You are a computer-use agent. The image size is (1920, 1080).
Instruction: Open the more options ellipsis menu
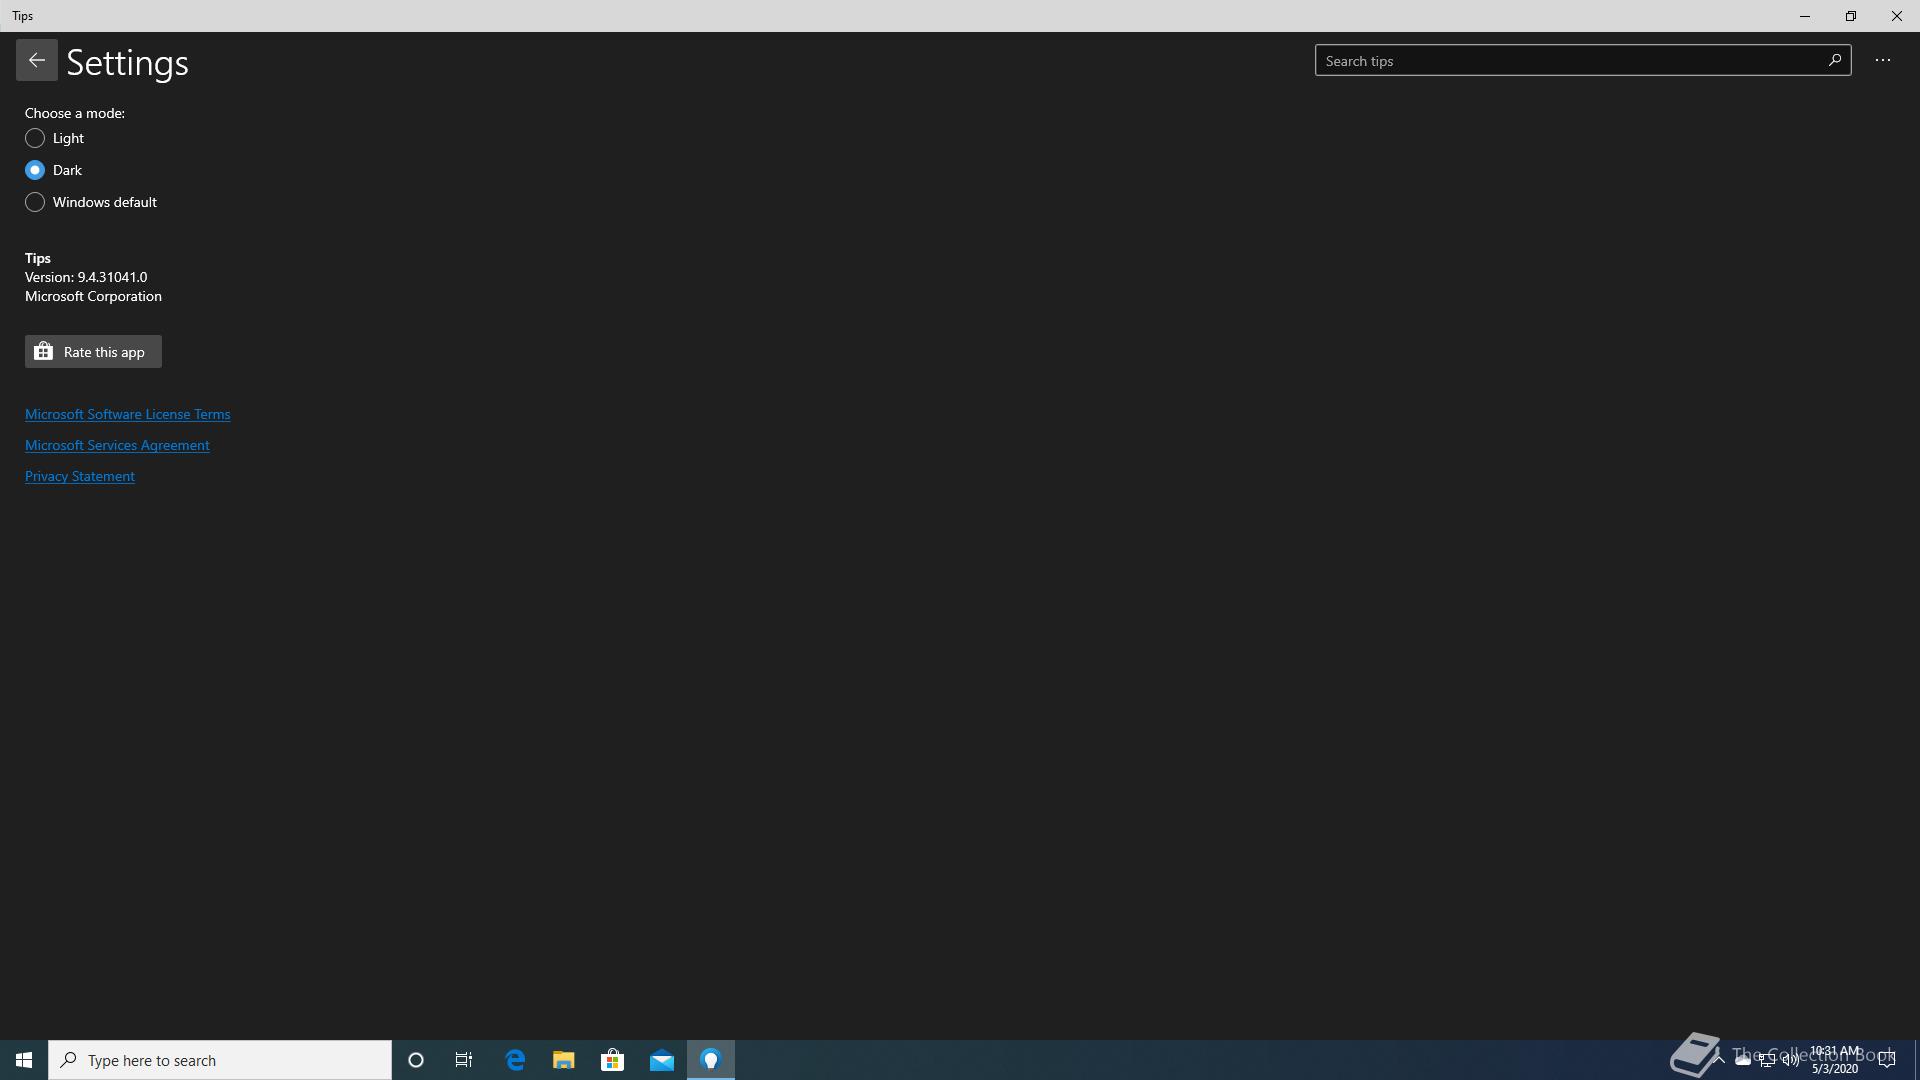[x=1883, y=60]
